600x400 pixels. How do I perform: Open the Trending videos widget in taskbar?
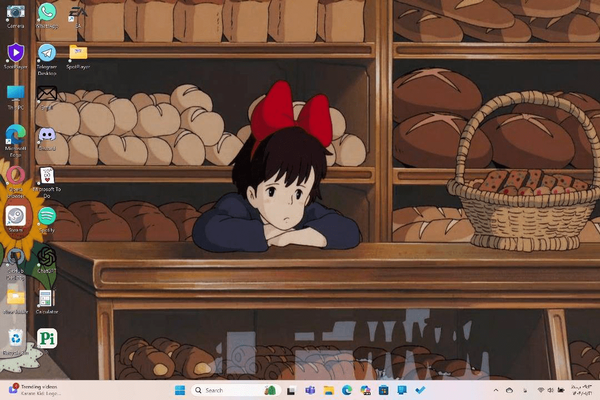pos(34,390)
